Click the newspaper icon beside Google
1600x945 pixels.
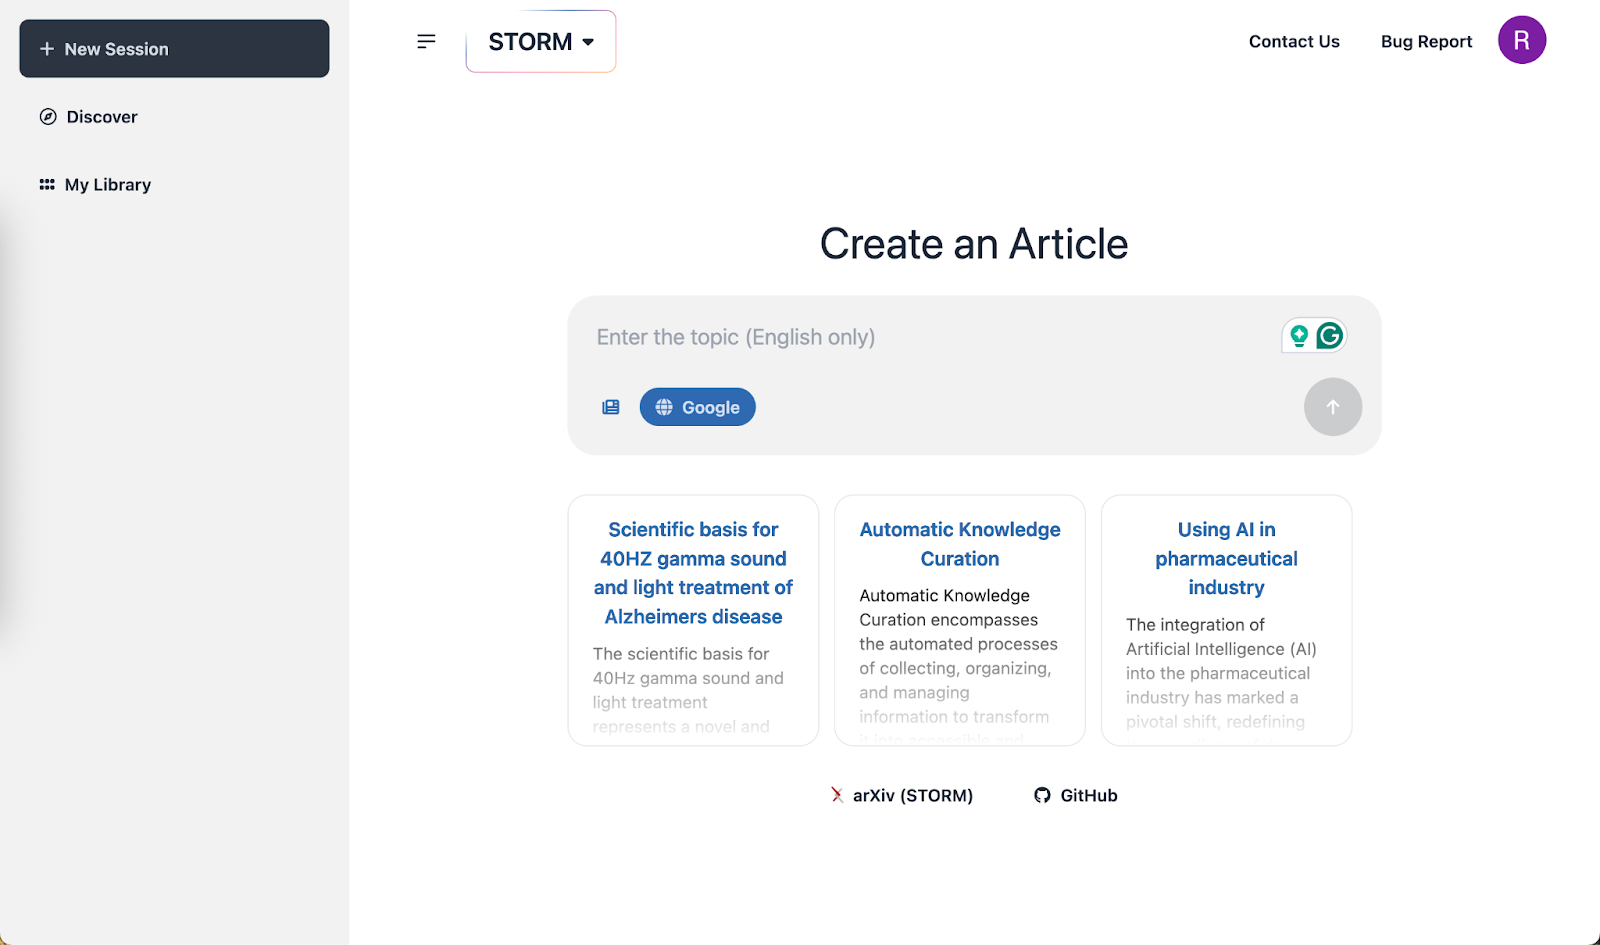tap(611, 407)
